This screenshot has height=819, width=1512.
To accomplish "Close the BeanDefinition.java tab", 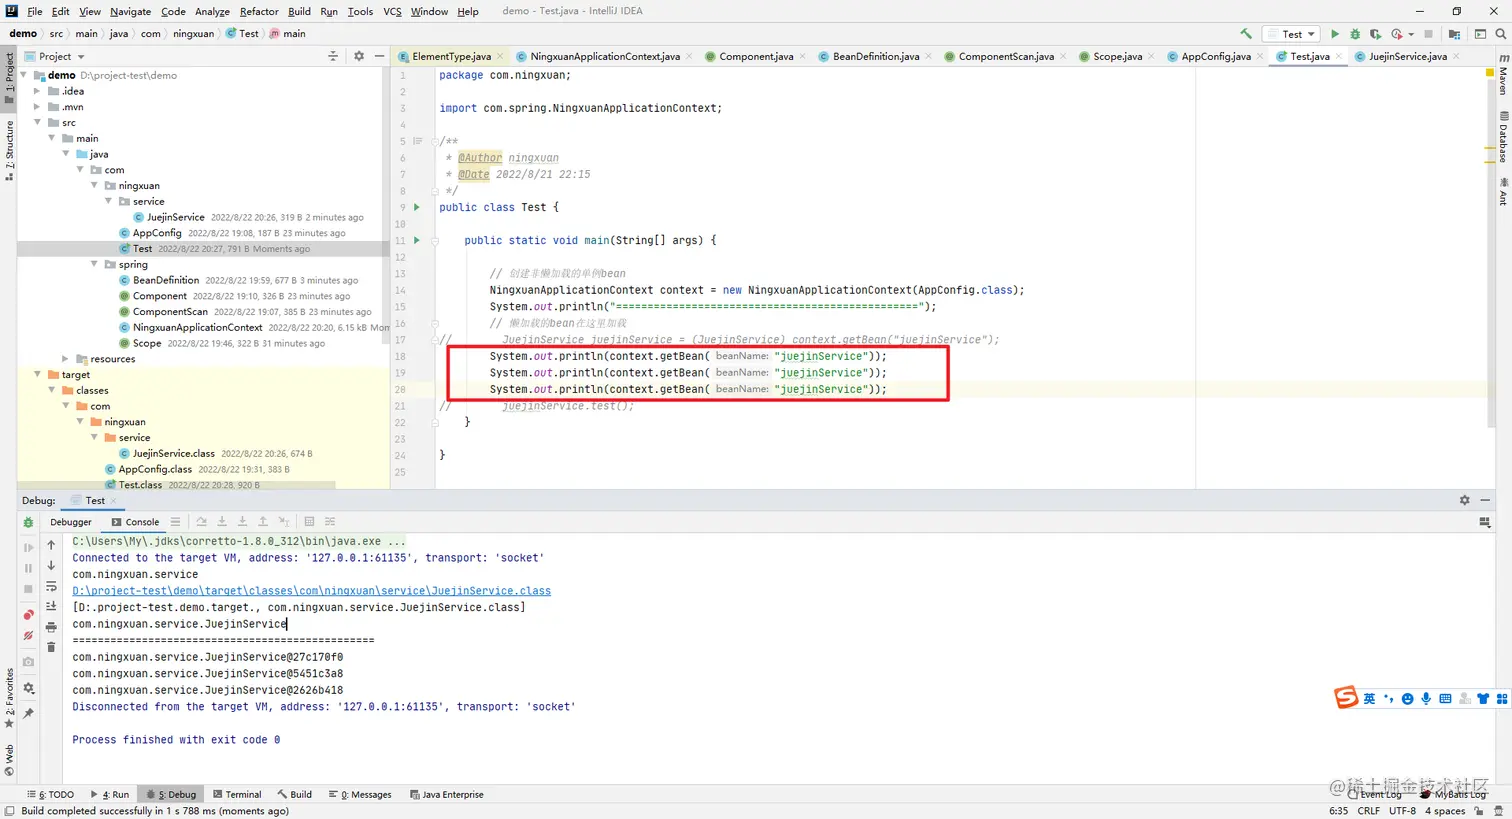I will 929,56.
